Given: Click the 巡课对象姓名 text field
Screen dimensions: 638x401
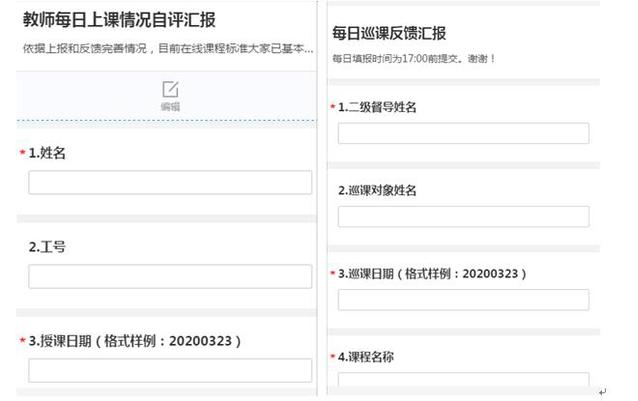Looking at the screenshot, I should coord(463,216).
